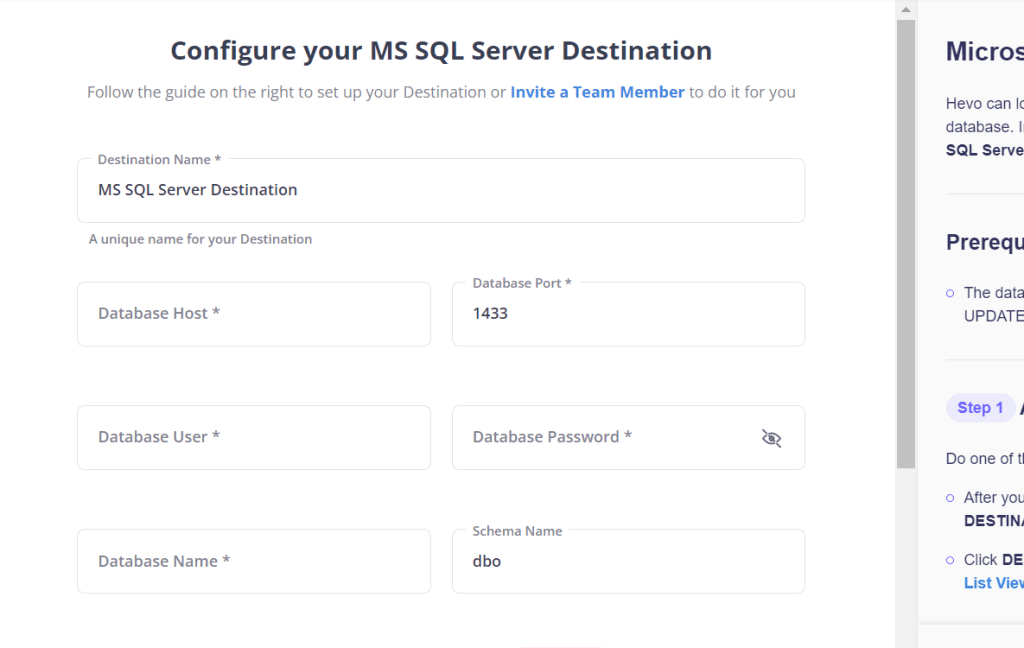Edit the Database Port field showing 1433
This screenshot has width=1024, height=648.
628,314
